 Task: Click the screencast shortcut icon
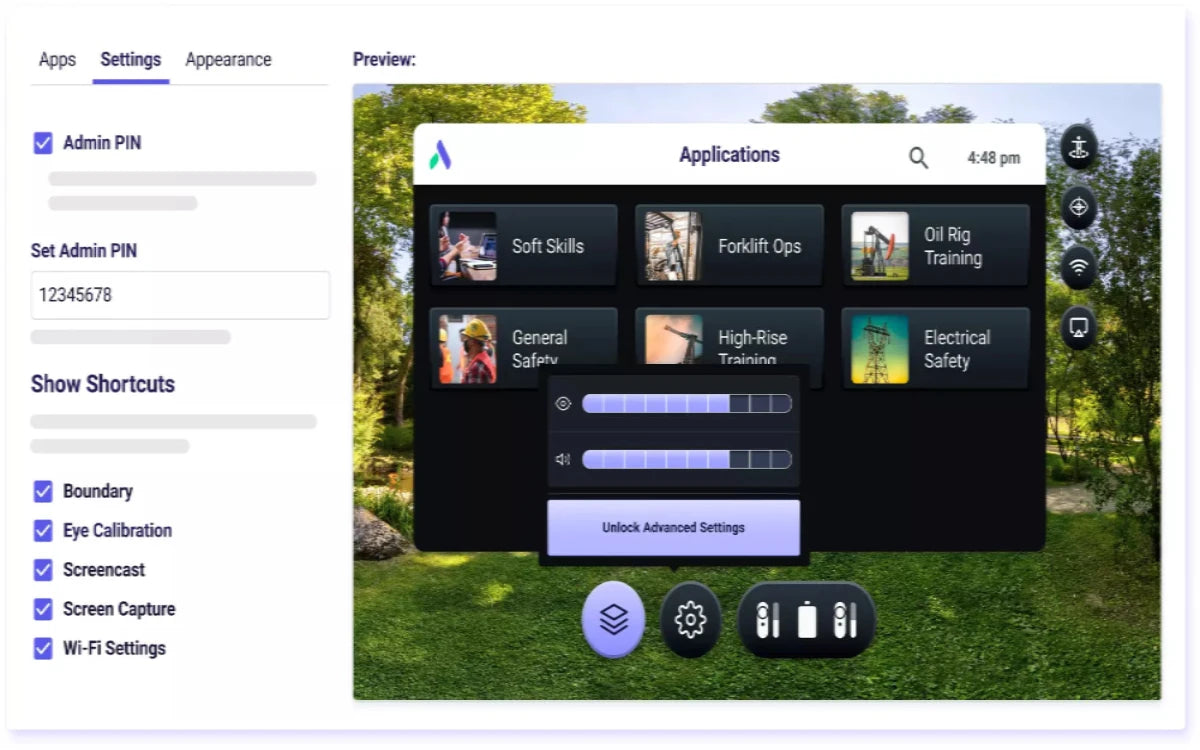pos(1078,327)
